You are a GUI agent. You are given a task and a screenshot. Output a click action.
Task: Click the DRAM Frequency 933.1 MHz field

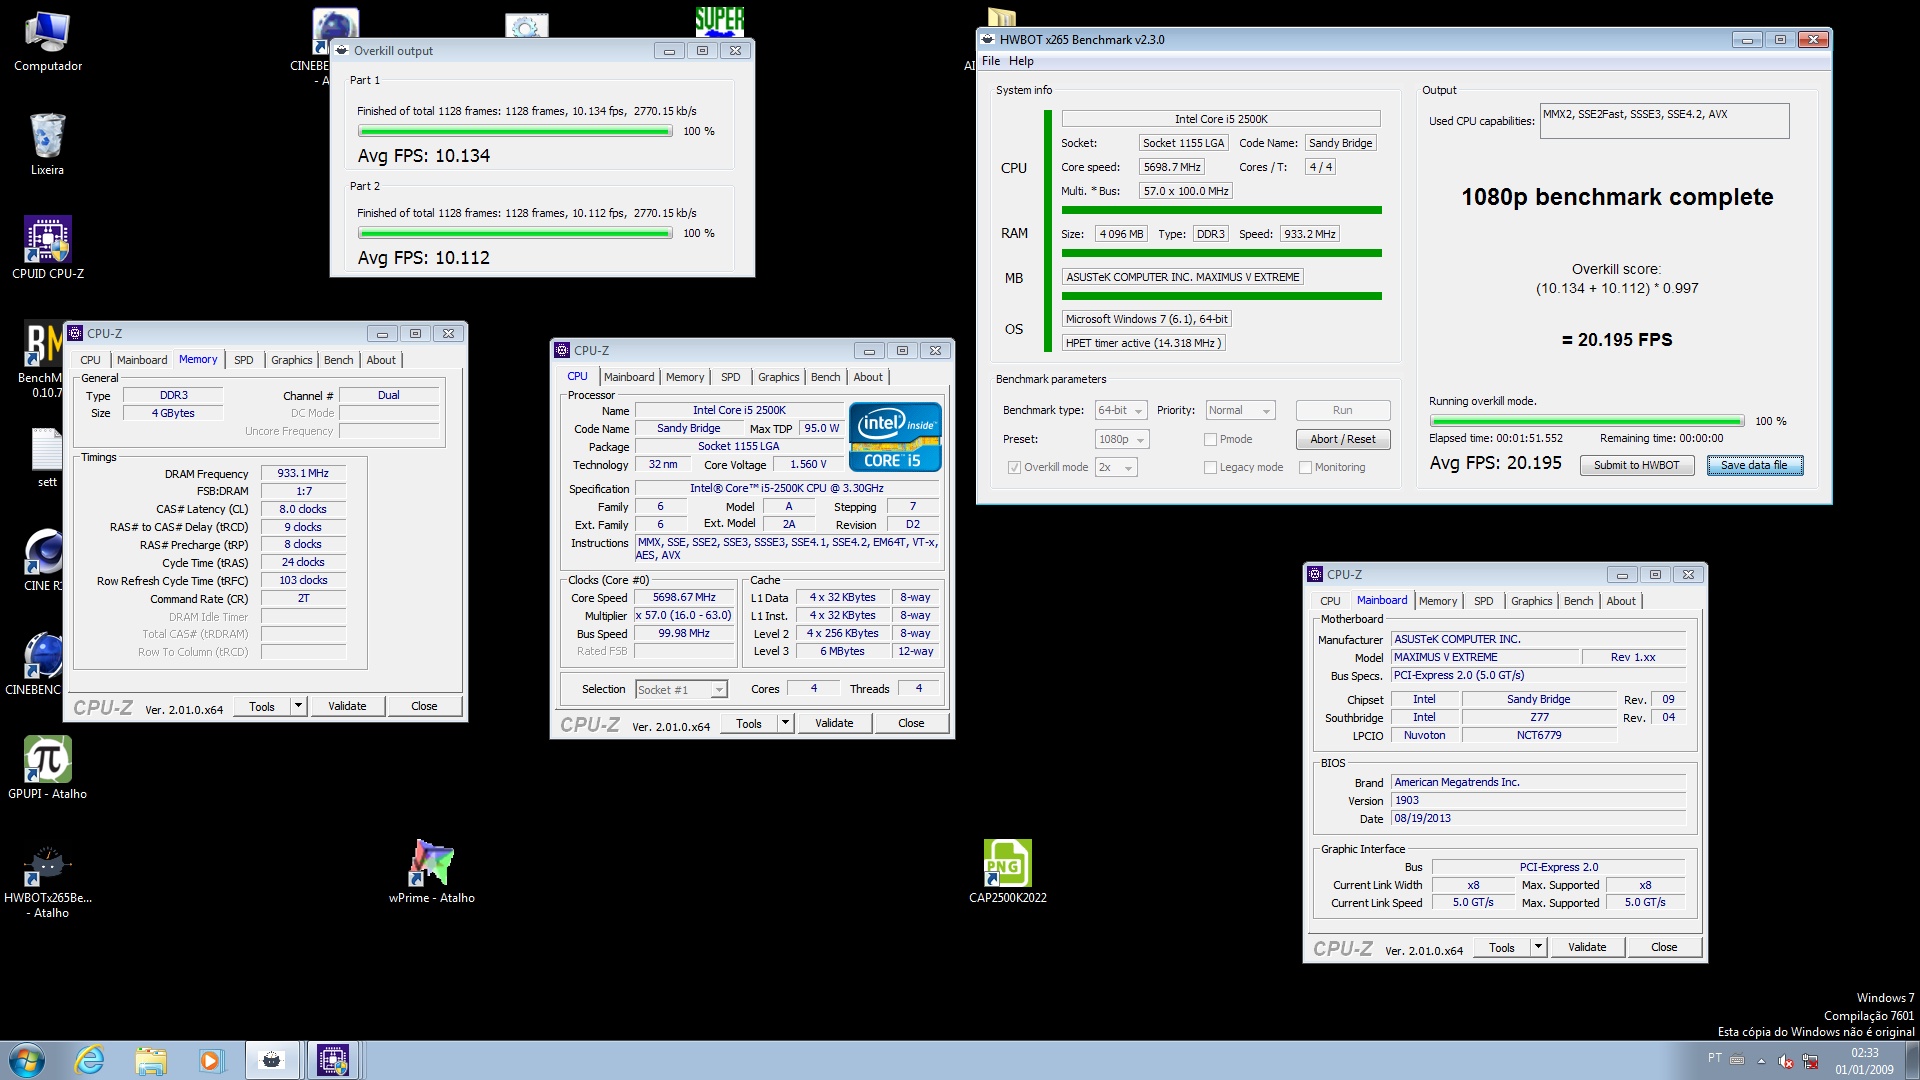303,473
